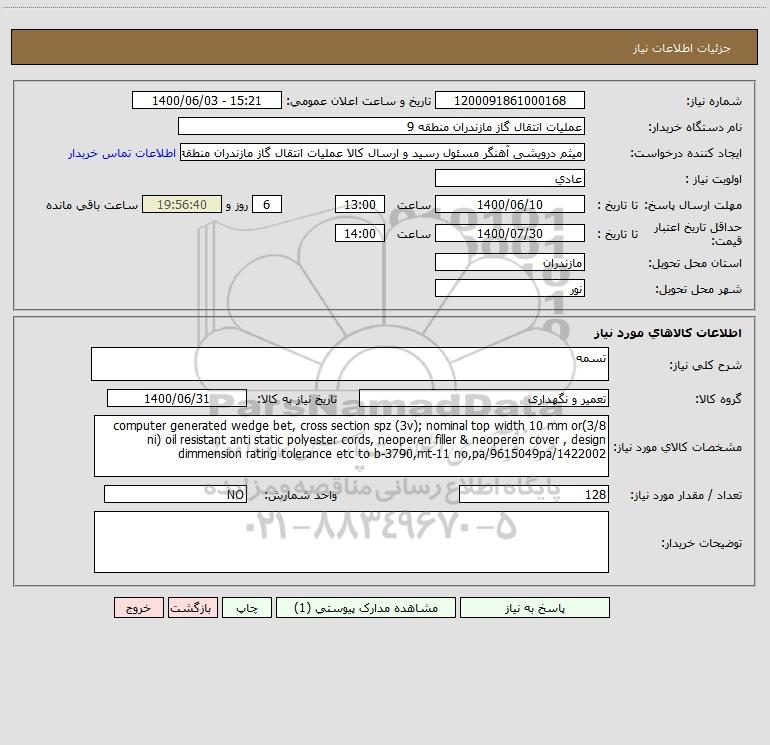Click the request creator name field
Viewport: 770px width, 745px height.
382,153
